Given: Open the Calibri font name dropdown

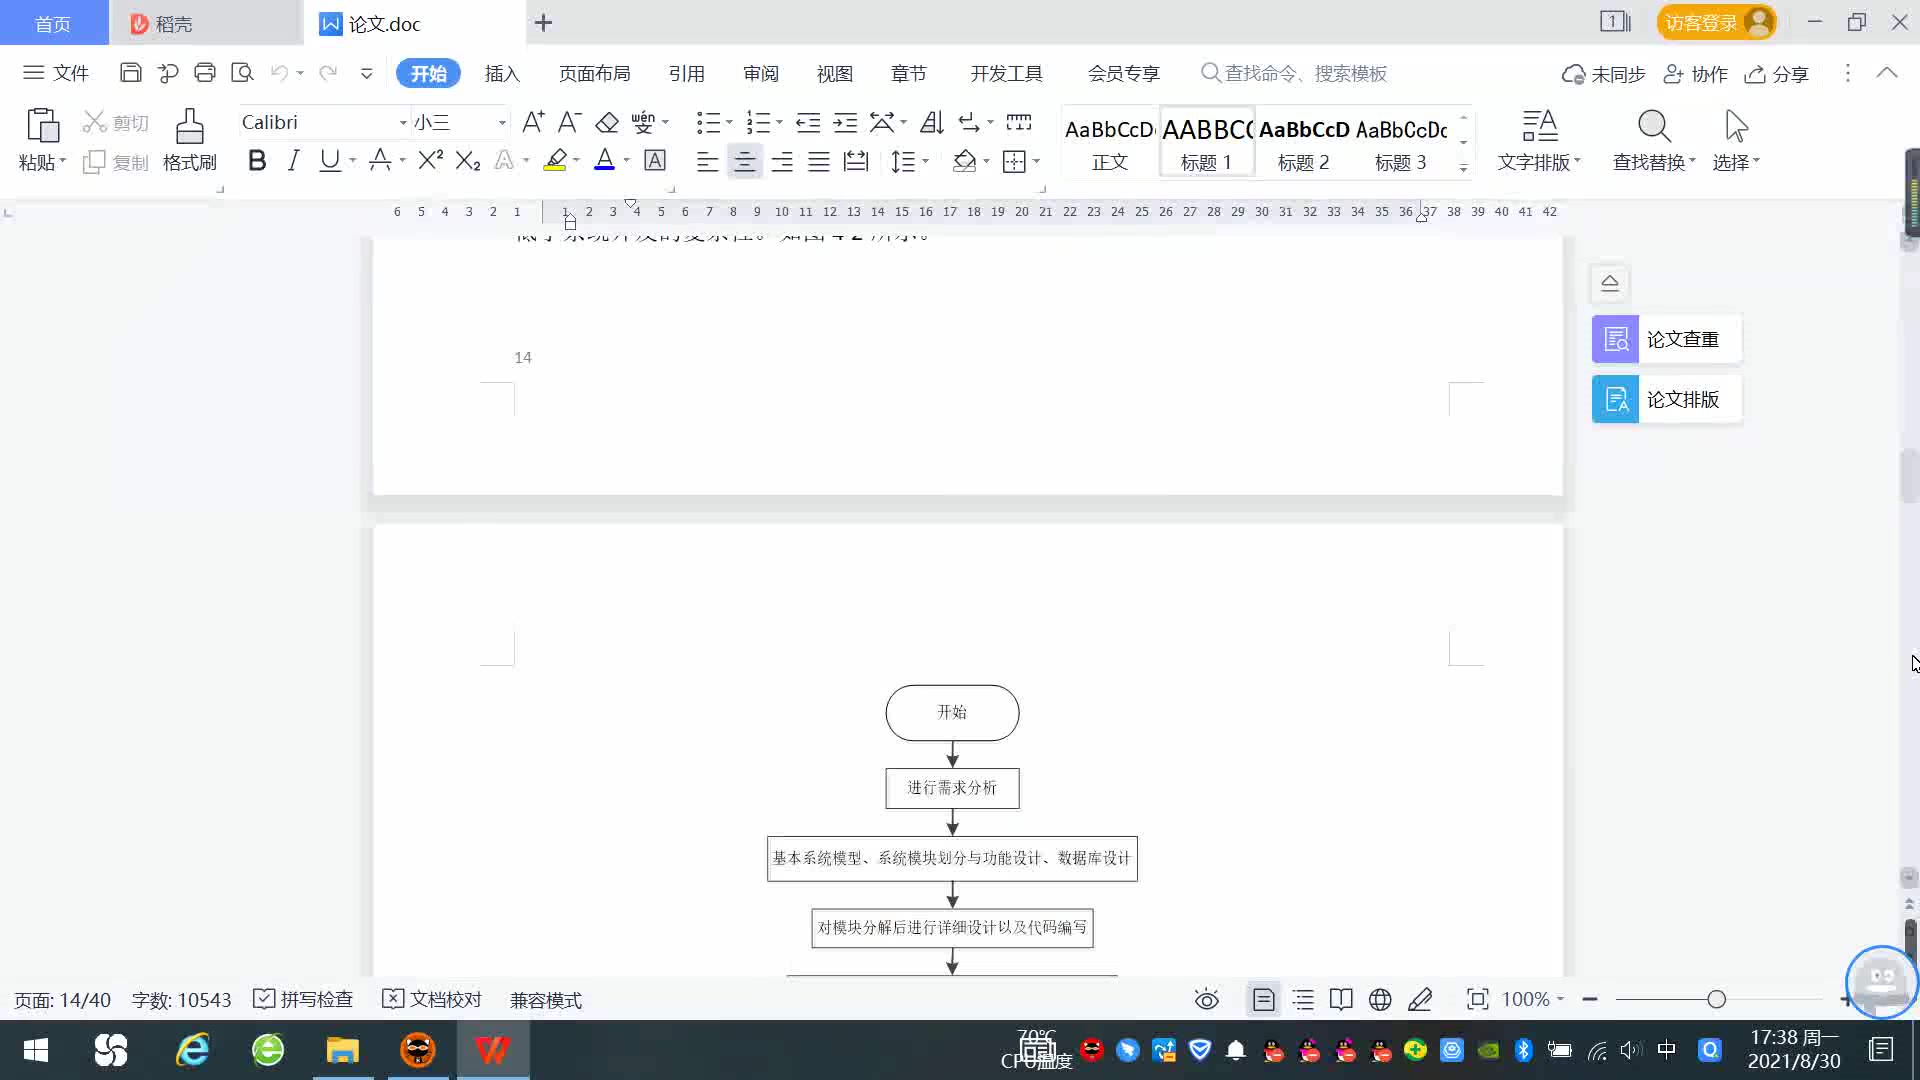Looking at the screenshot, I should (x=403, y=122).
